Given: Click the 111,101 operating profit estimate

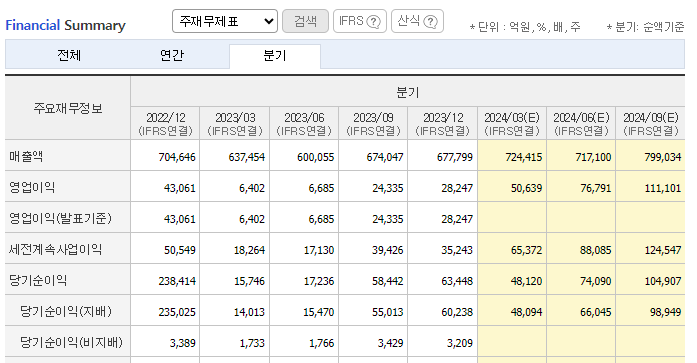Looking at the screenshot, I should pyautogui.click(x=663, y=188).
